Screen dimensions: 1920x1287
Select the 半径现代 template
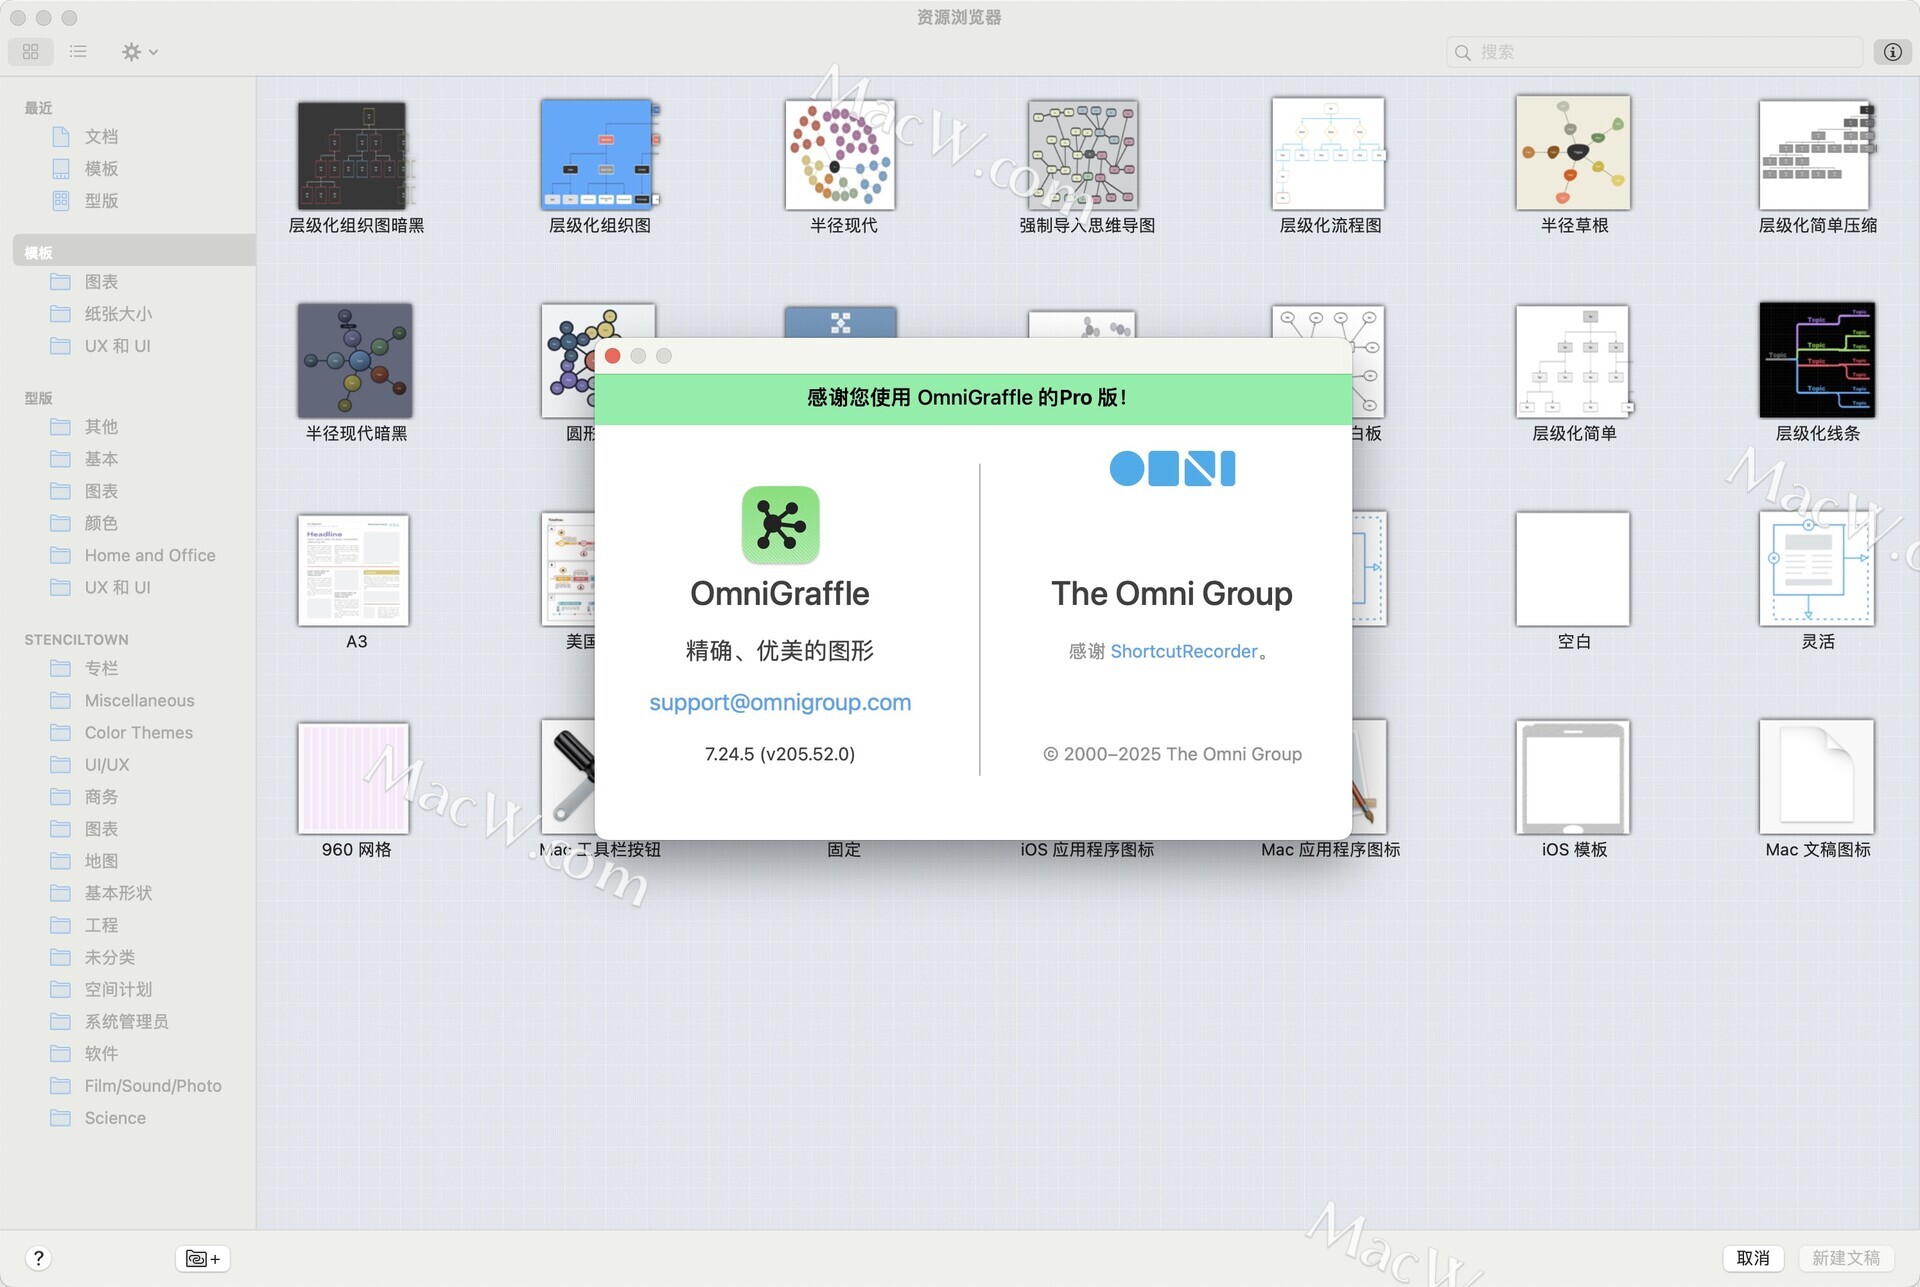840,155
